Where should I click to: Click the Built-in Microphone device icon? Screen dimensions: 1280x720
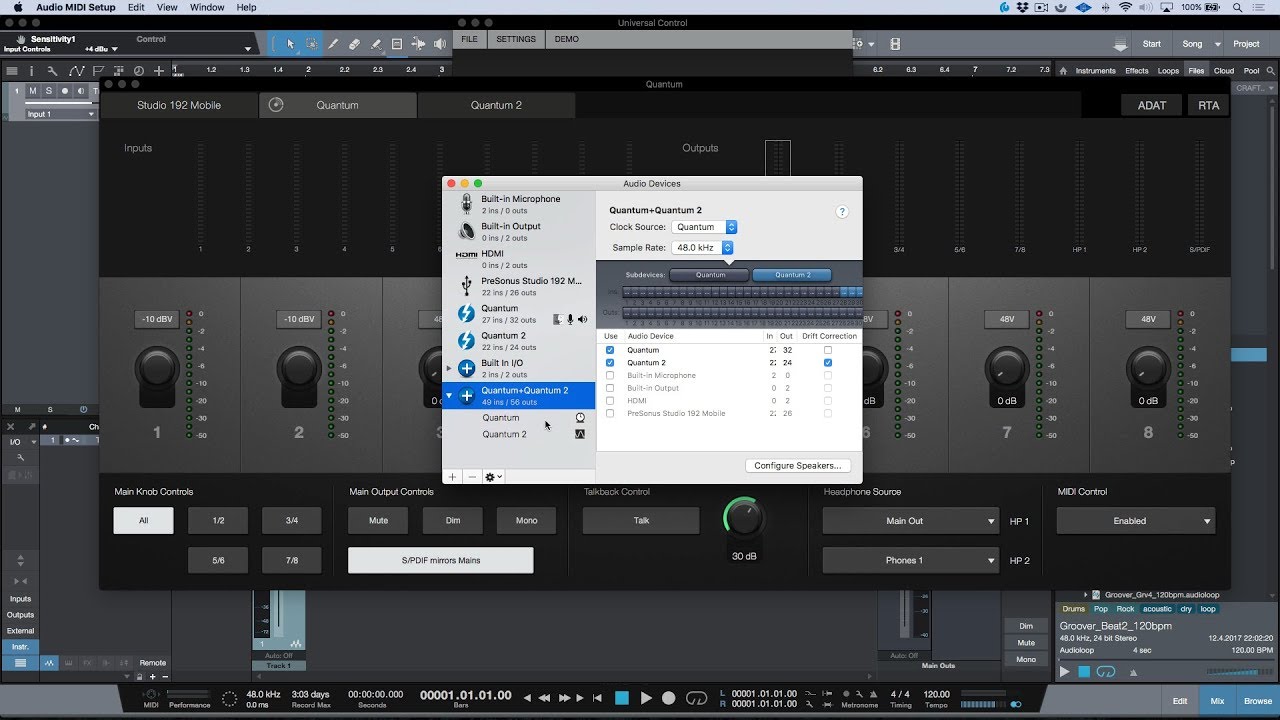466,204
